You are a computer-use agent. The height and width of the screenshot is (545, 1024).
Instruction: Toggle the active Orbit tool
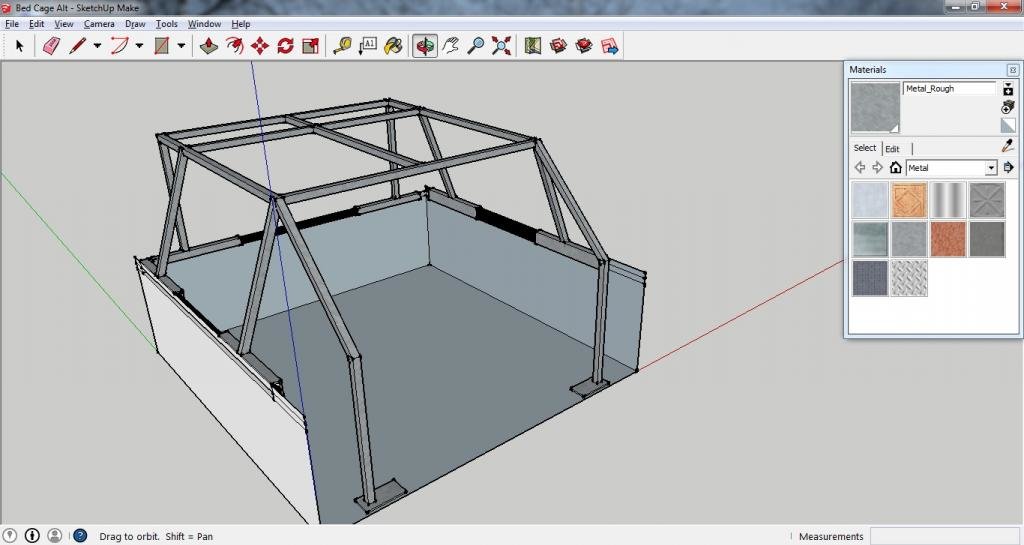click(x=424, y=46)
